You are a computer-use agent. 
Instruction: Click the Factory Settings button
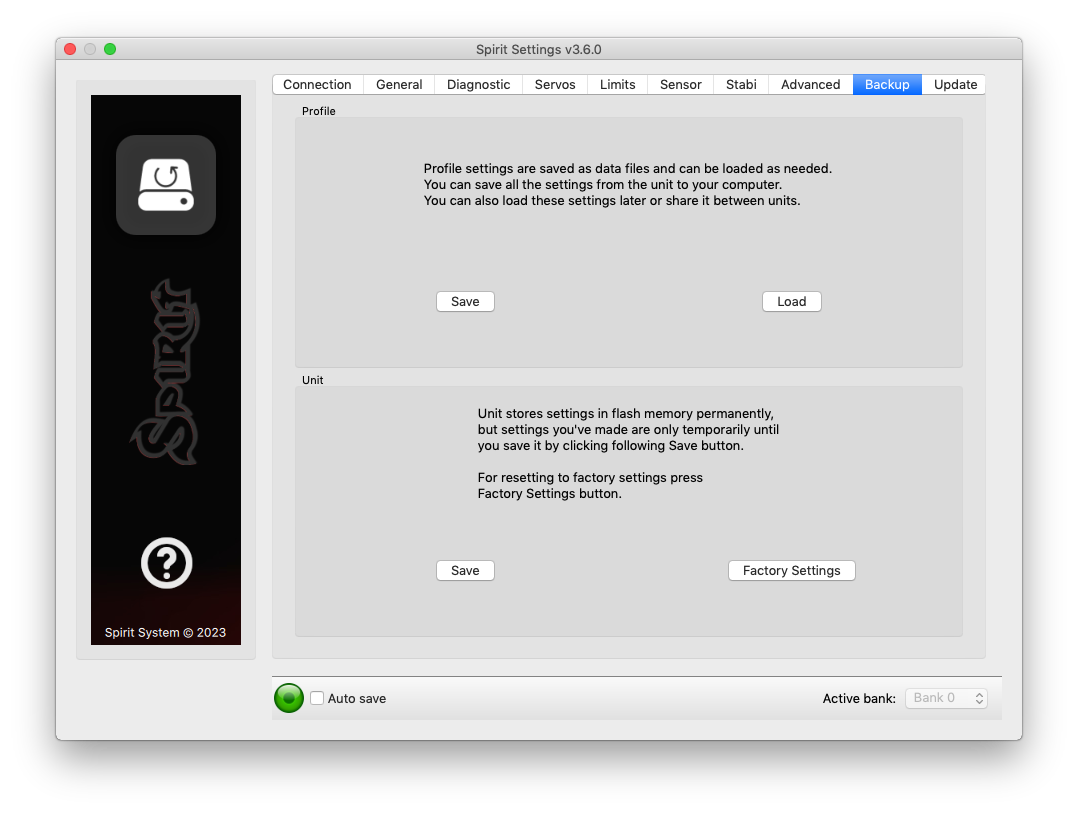click(x=791, y=571)
